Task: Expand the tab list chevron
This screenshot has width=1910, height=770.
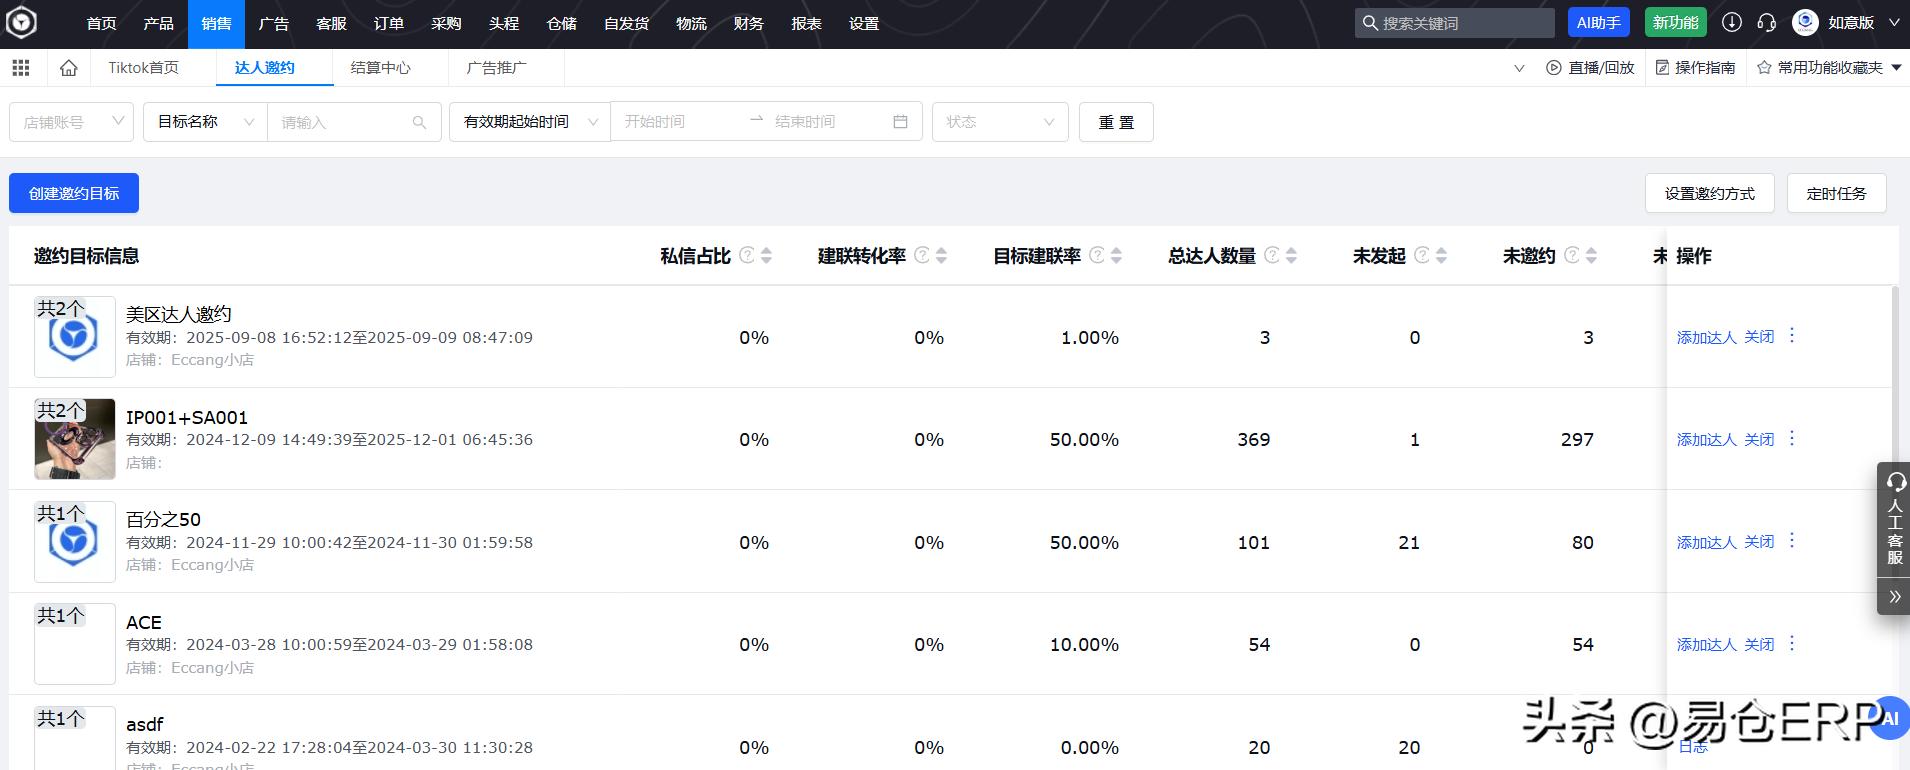Action: (x=1519, y=68)
